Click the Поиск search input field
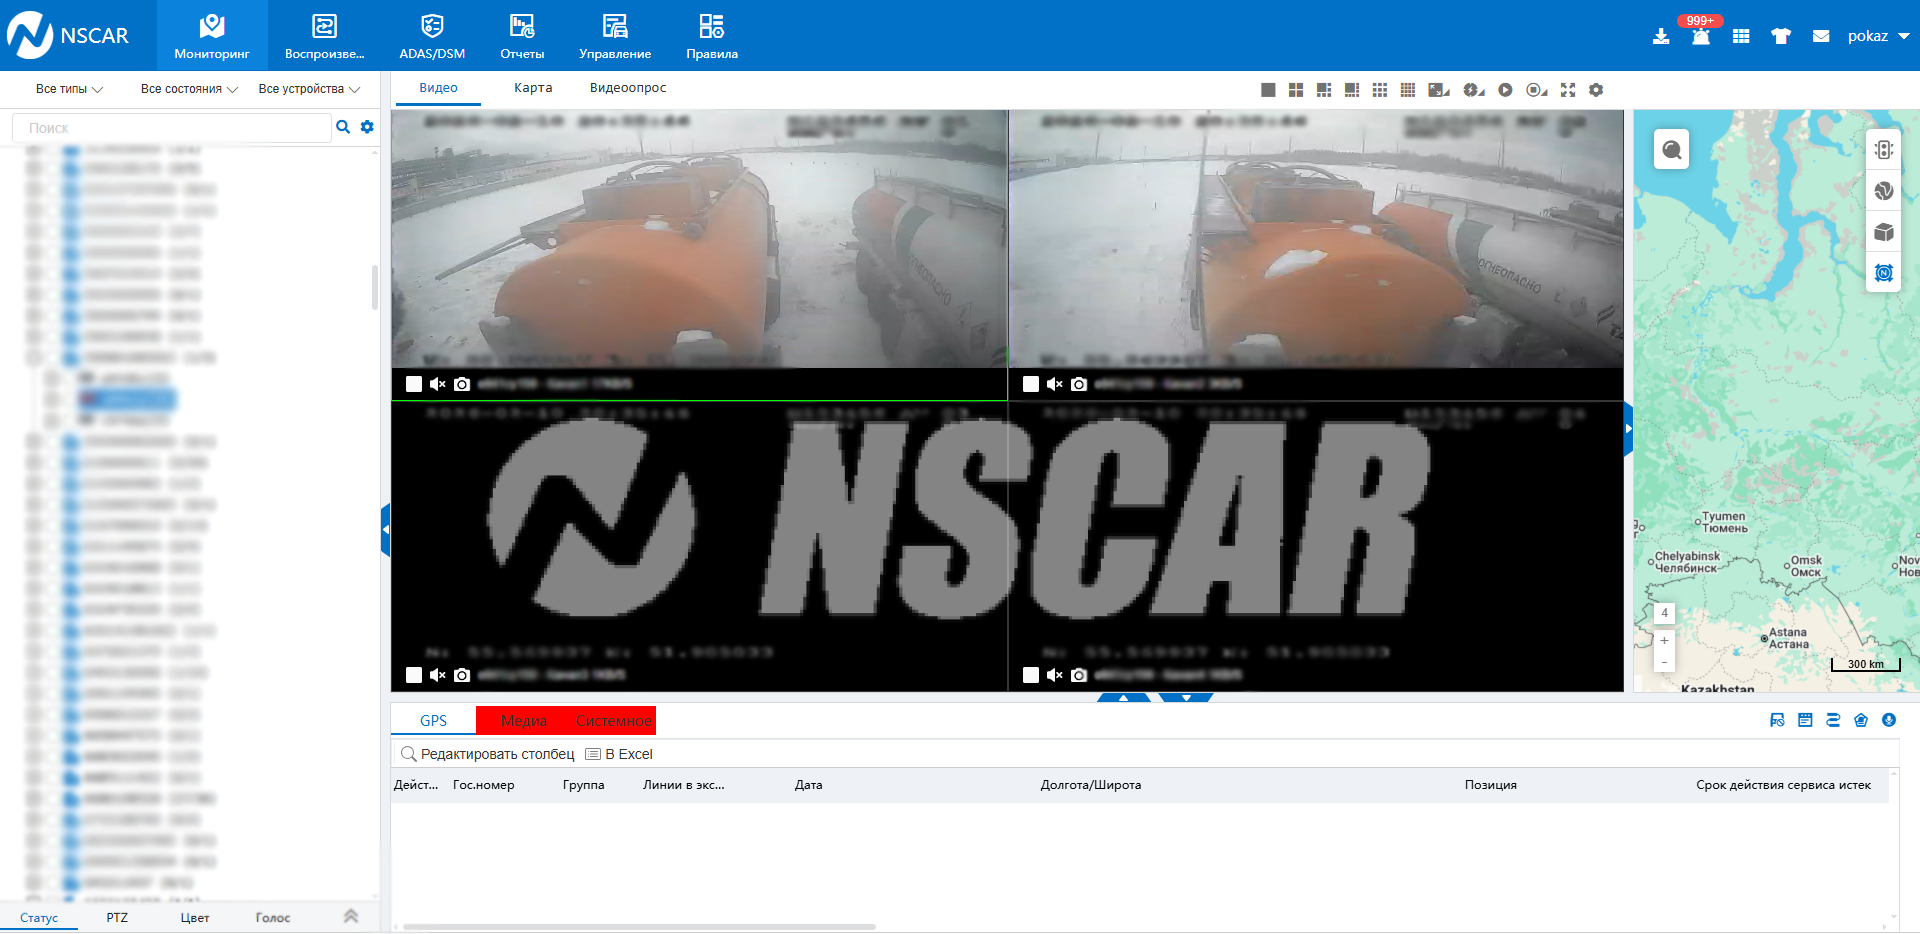Viewport: 1920px width, 934px height. click(x=171, y=128)
